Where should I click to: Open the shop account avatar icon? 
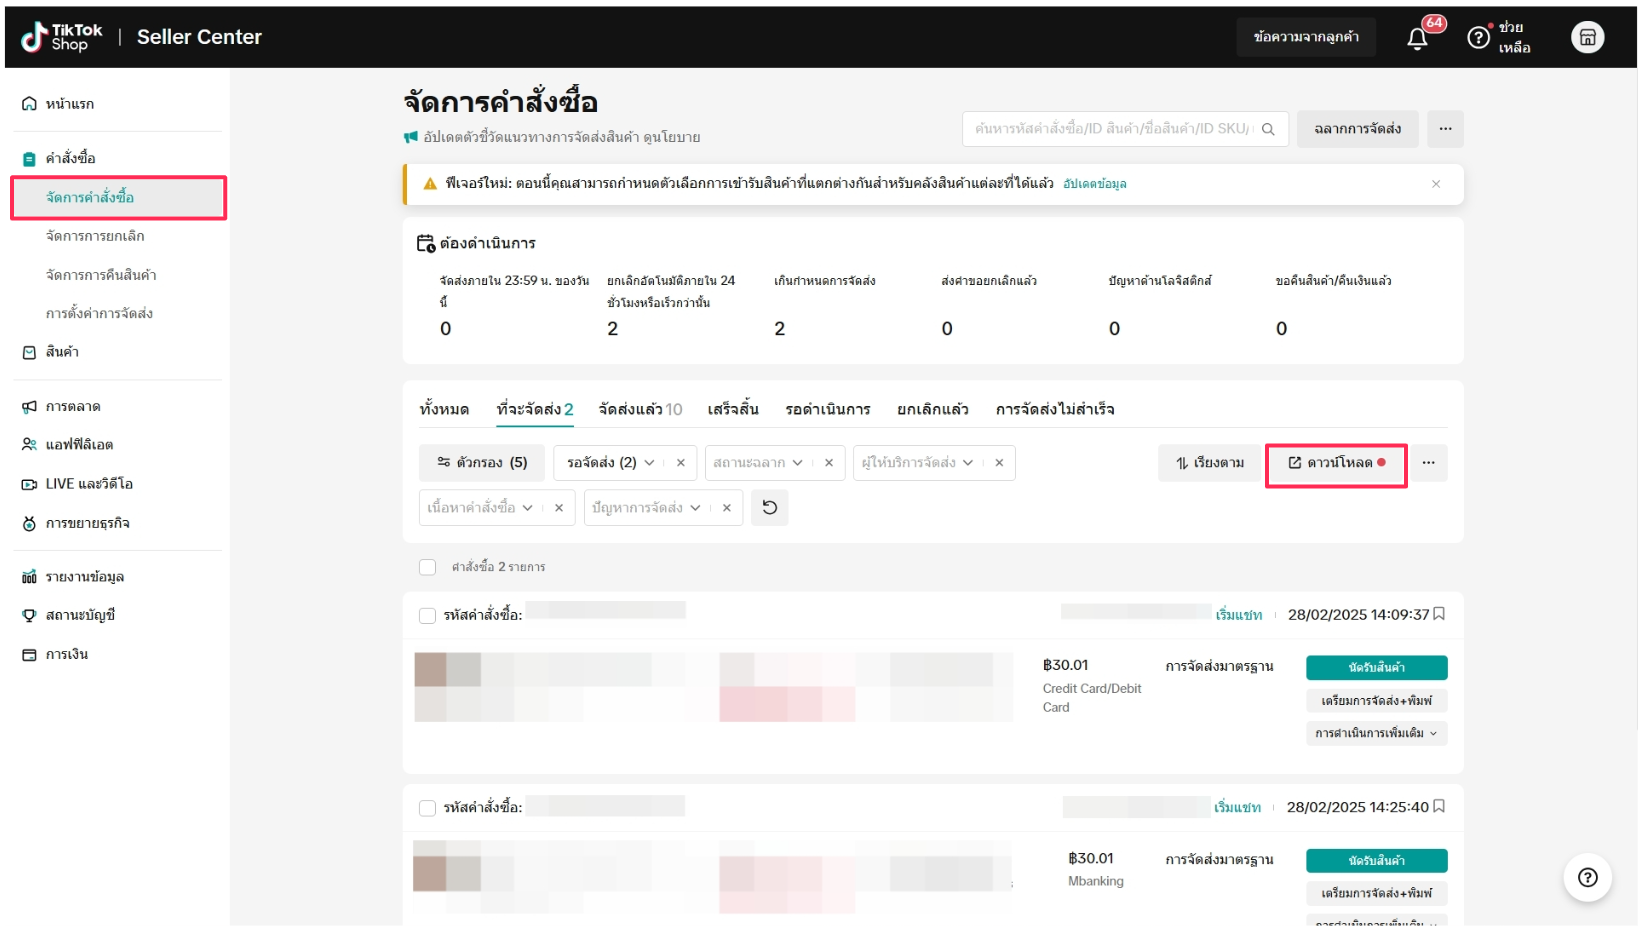(x=1587, y=37)
